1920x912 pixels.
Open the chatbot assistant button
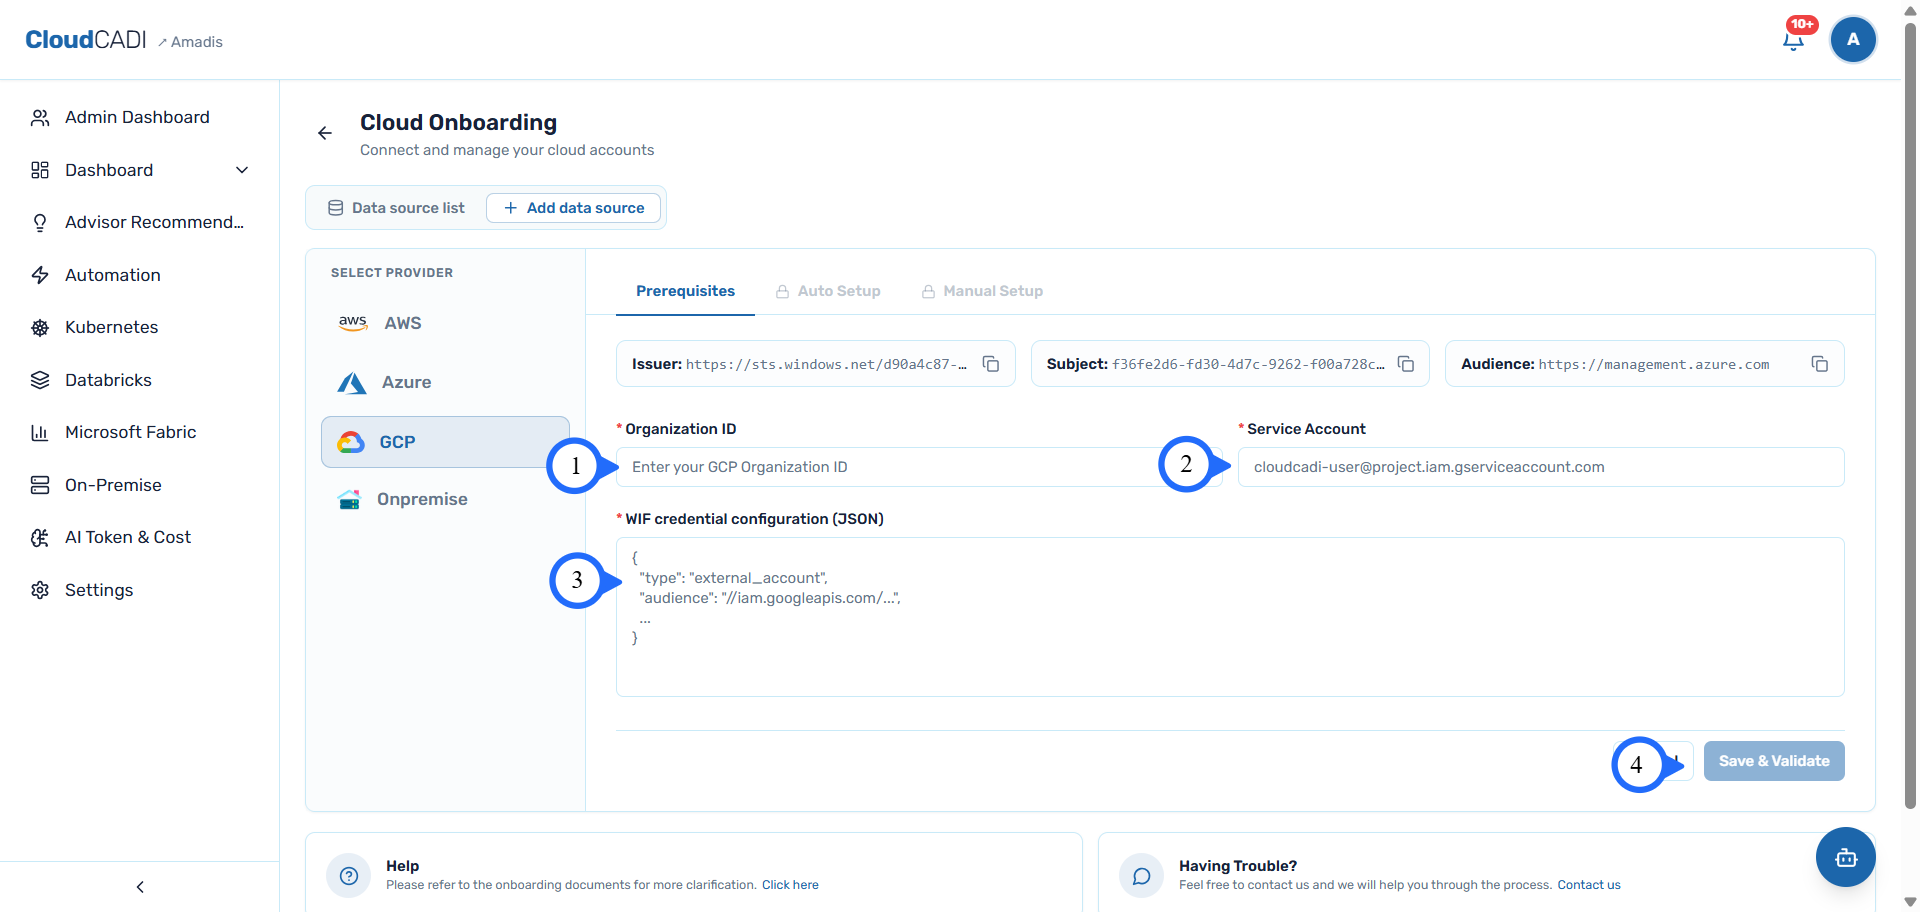pyautogui.click(x=1846, y=857)
